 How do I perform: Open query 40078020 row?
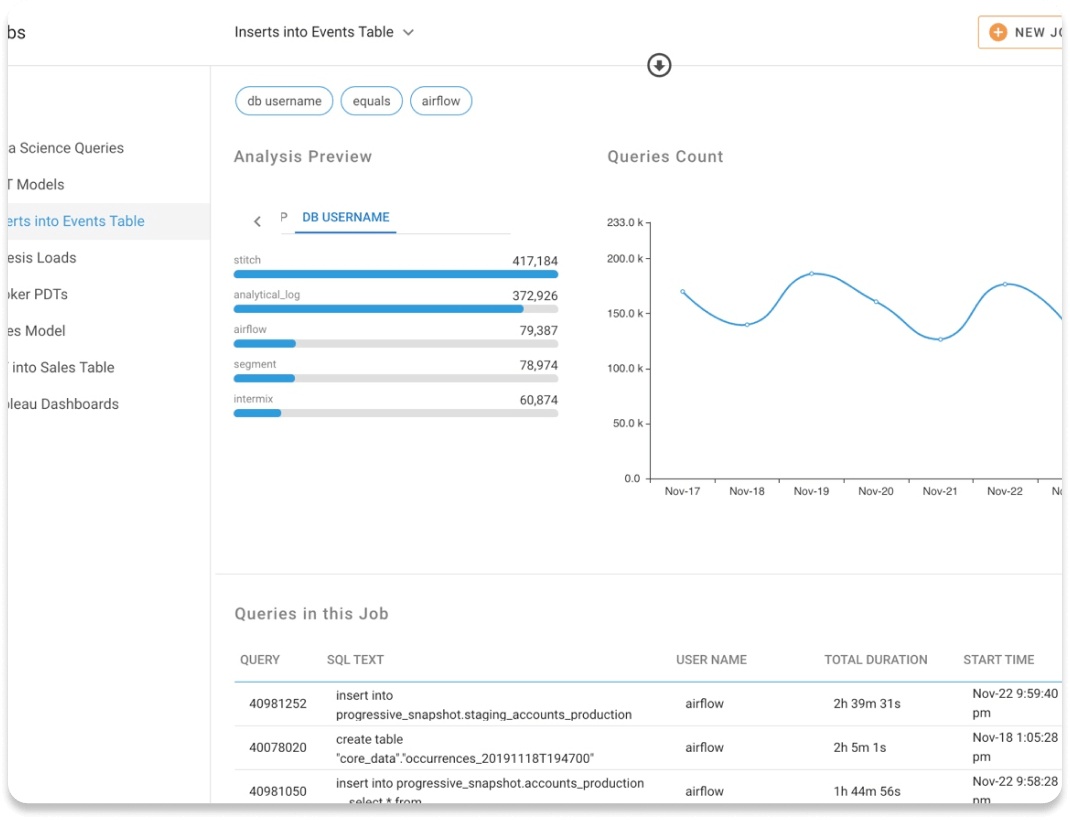click(277, 748)
